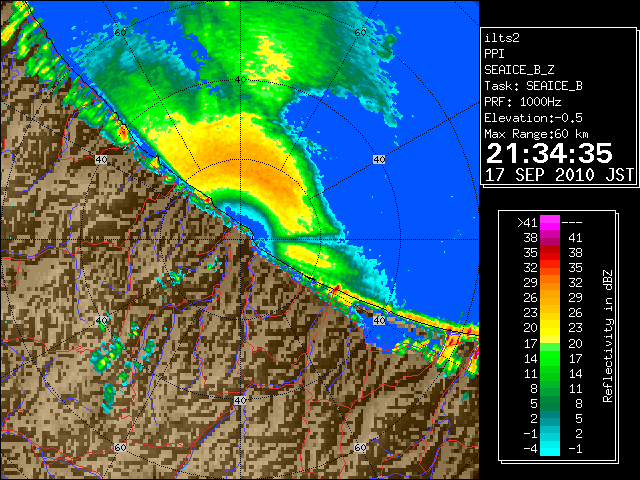Image resolution: width=640 pixels, height=480 pixels.
Task: Pick the yellow 20 dBZ color swatch
Action: click(x=550, y=328)
